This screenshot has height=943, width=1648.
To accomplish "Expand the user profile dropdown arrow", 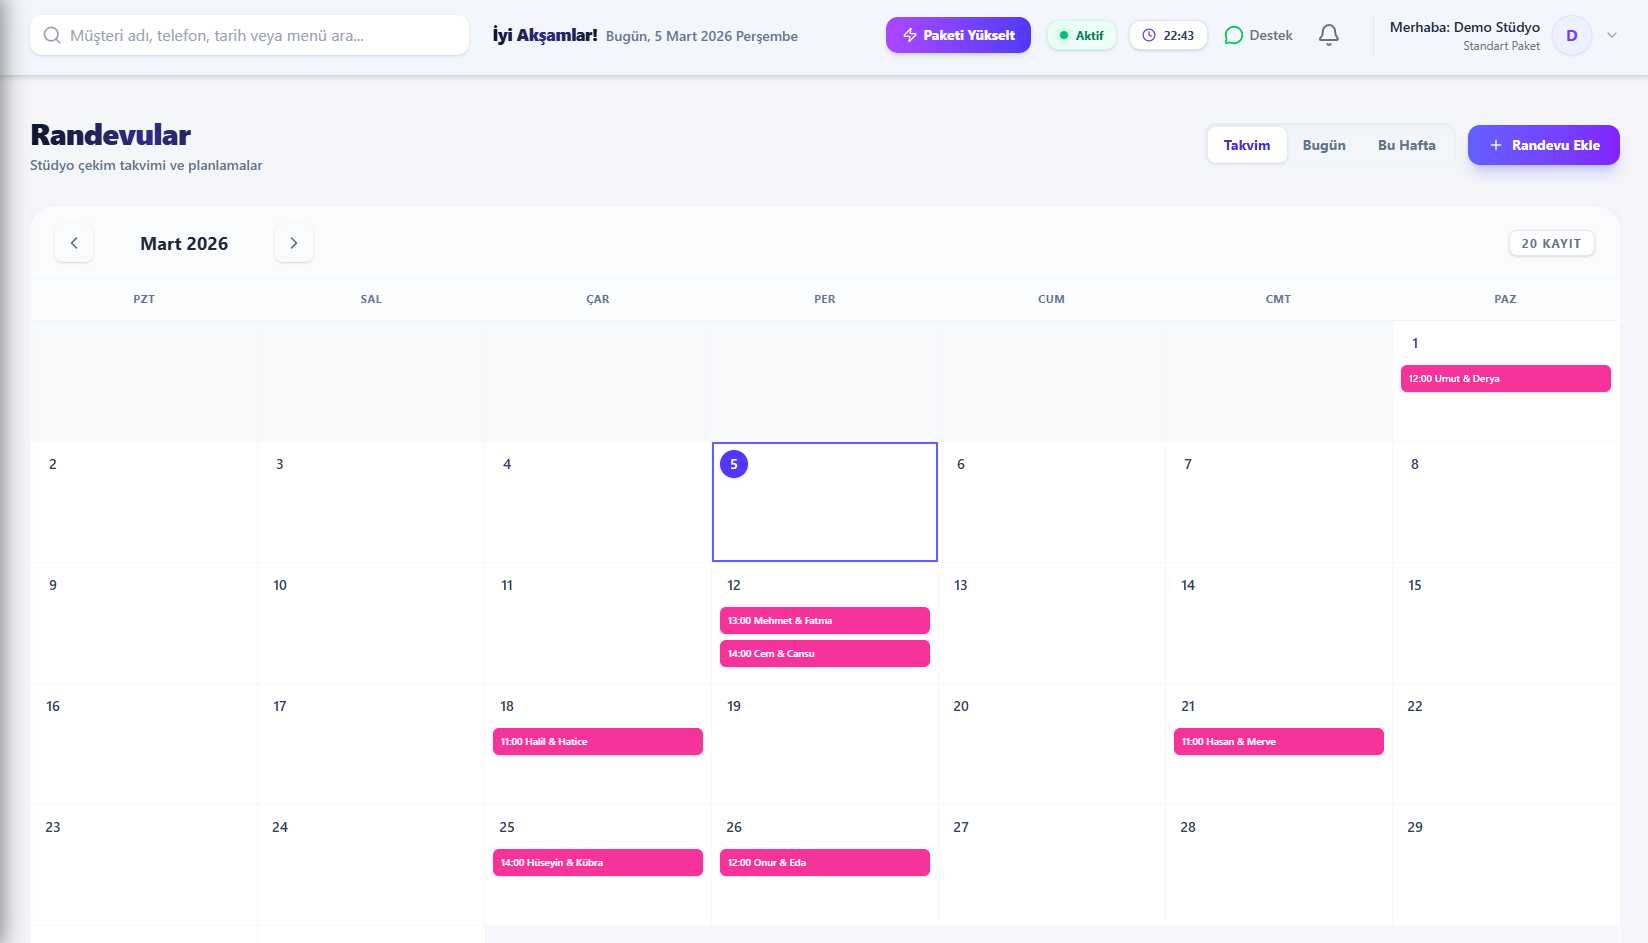I will point(1612,35).
